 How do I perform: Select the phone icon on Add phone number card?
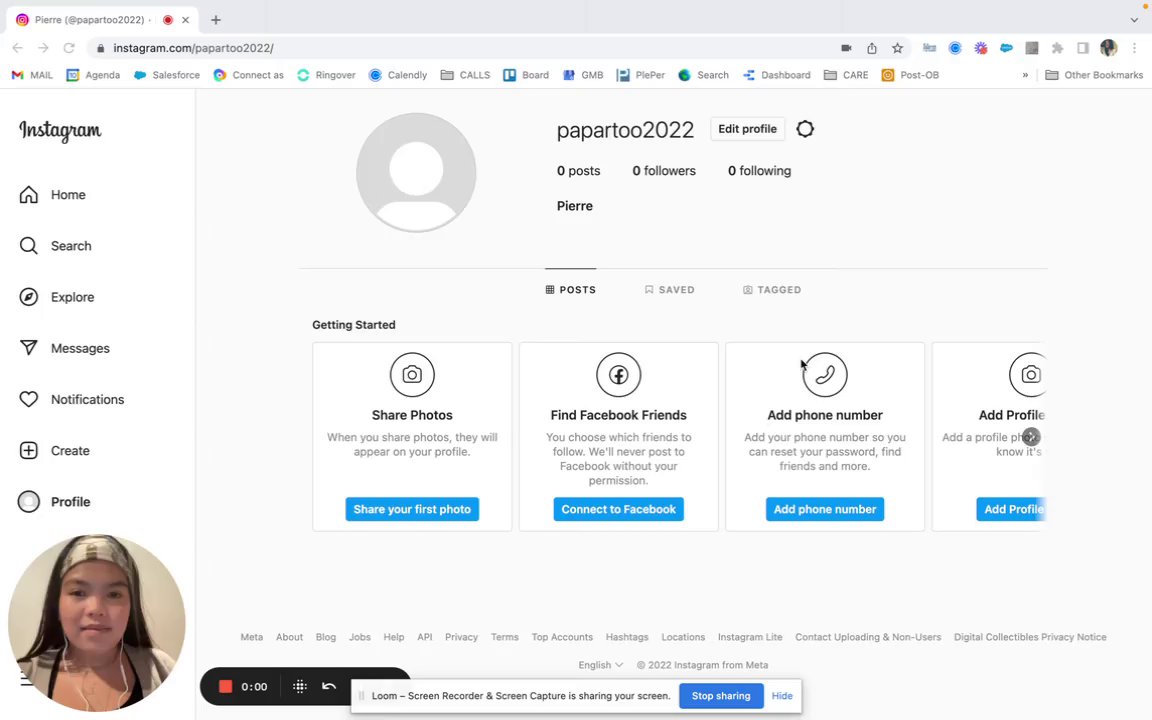(825, 375)
